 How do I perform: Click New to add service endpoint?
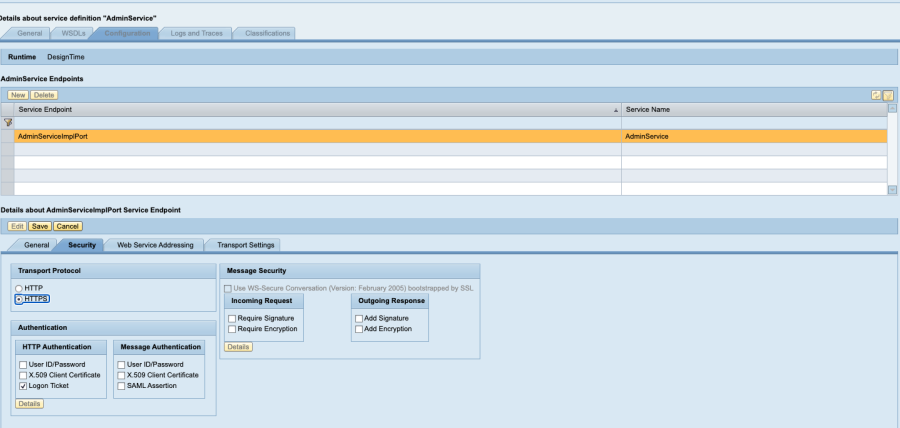[18, 94]
